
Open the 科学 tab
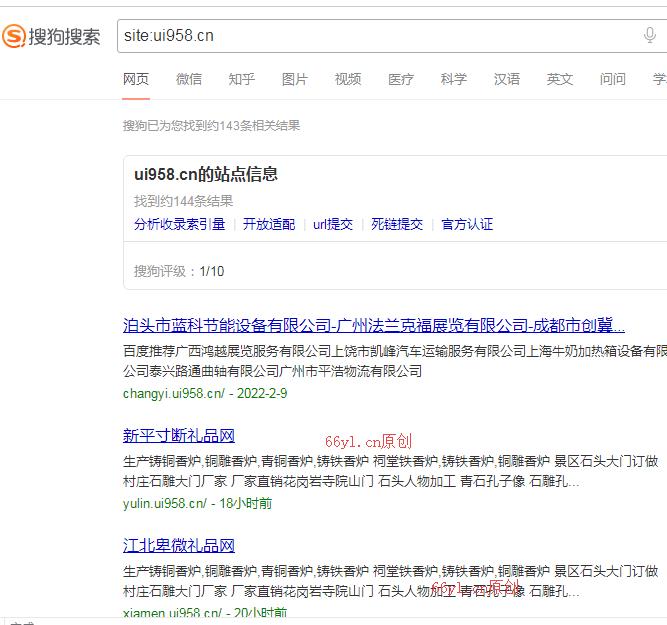[454, 79]
